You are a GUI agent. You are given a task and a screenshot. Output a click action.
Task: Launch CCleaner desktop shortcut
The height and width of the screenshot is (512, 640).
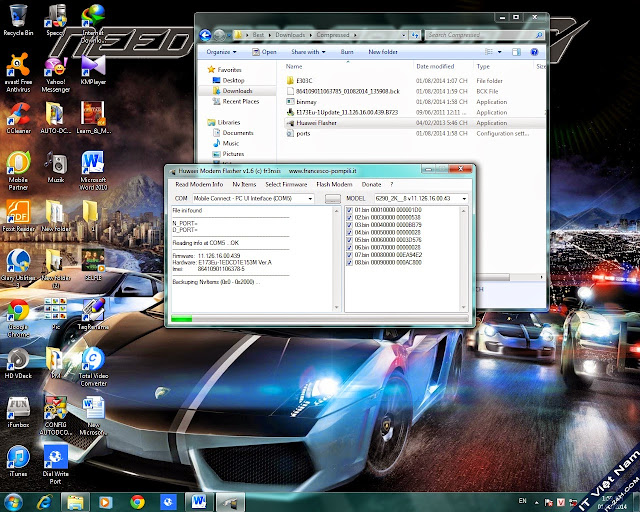point(18,118)
